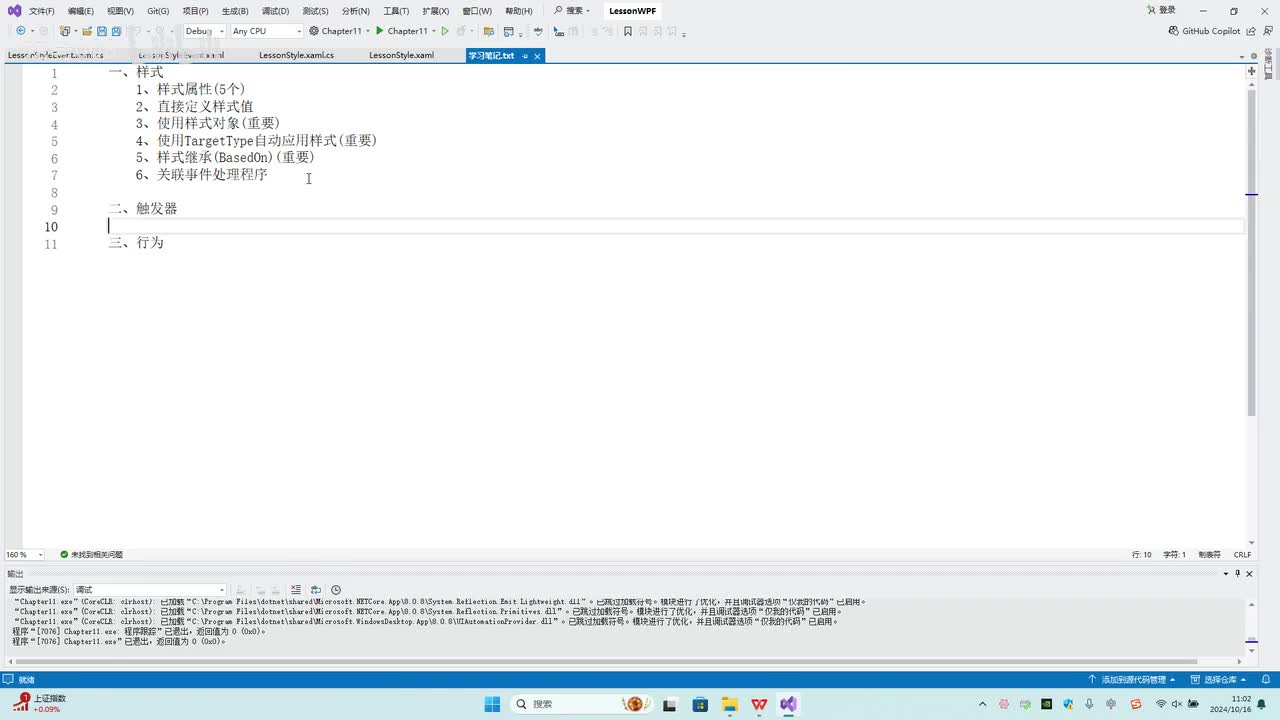1280x720 pixels.
Task: Open the Debug configuration dropdown
Action: (204, 31)
